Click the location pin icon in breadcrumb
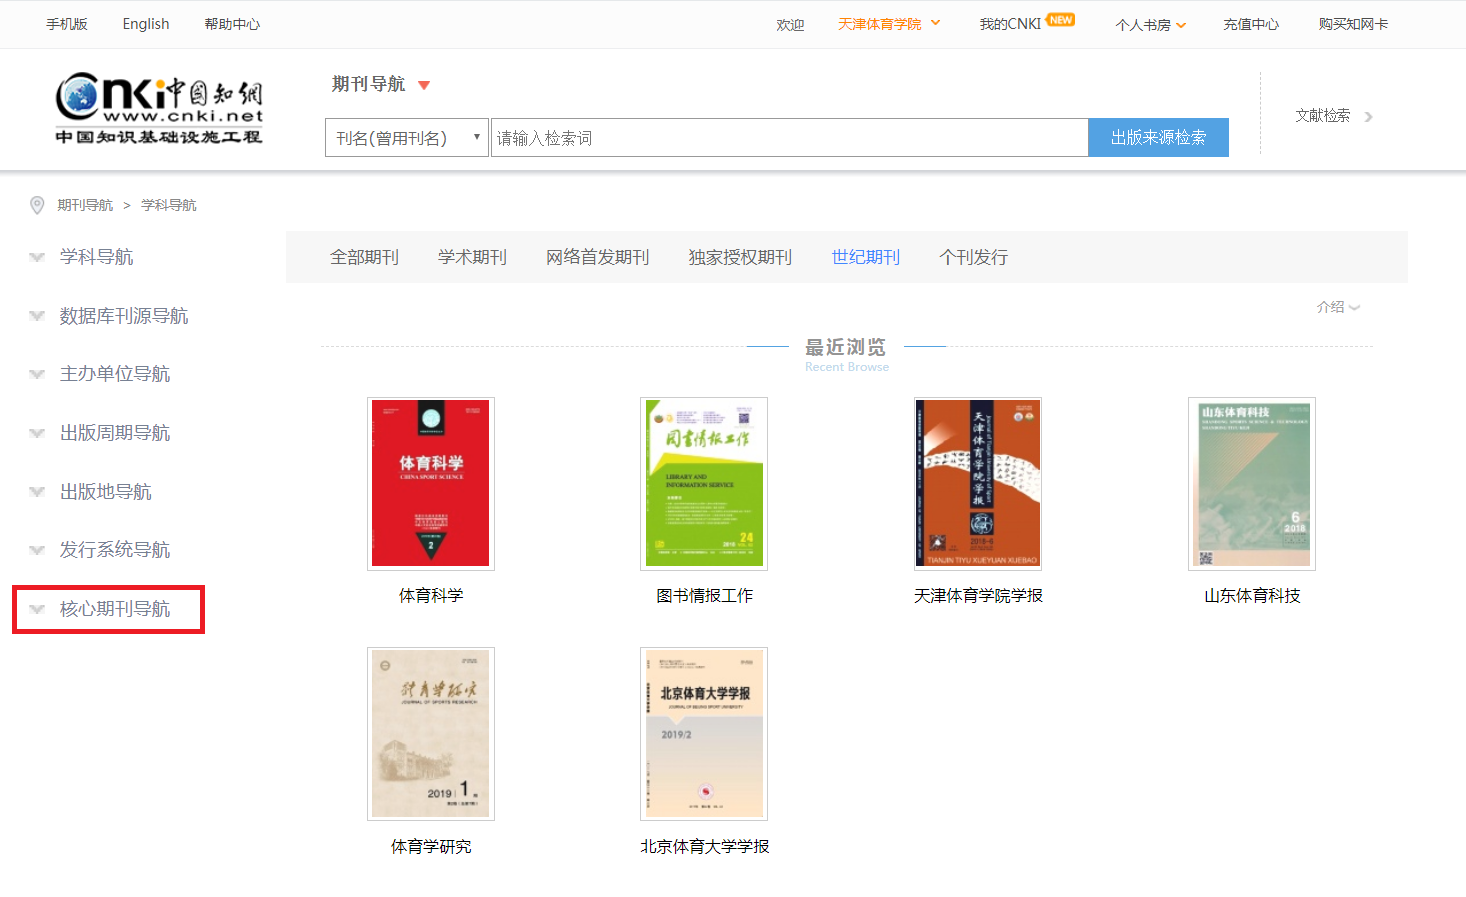Image resolution: width=1466 pixels, height=897 pixels. 37,205
